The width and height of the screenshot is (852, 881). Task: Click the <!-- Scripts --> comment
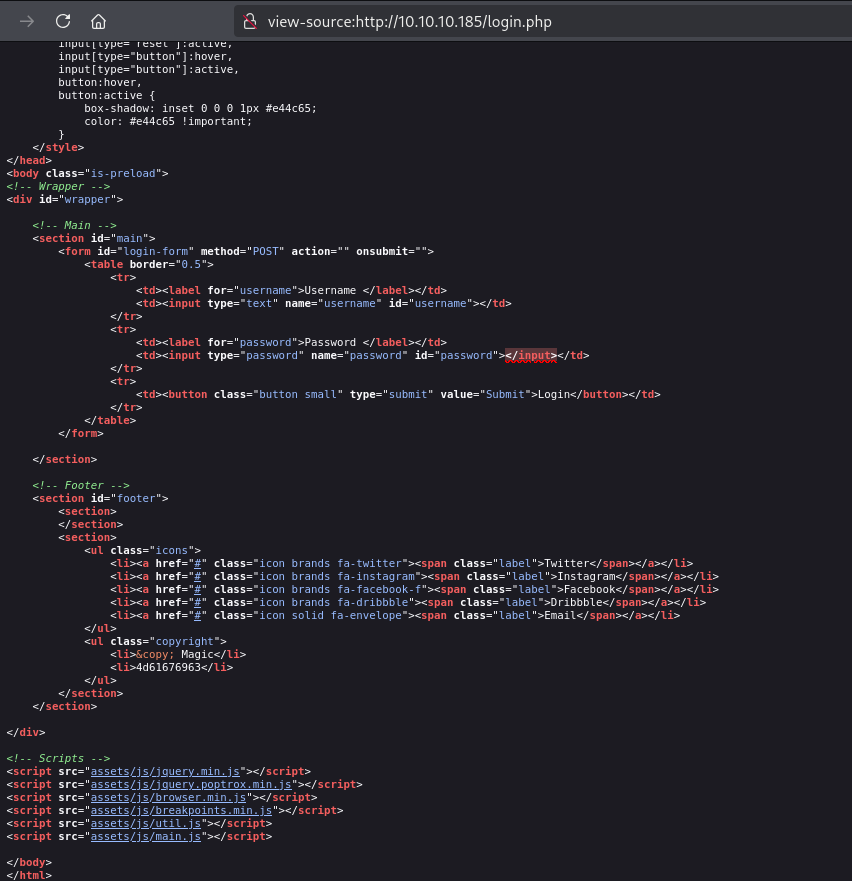[58, 758]
